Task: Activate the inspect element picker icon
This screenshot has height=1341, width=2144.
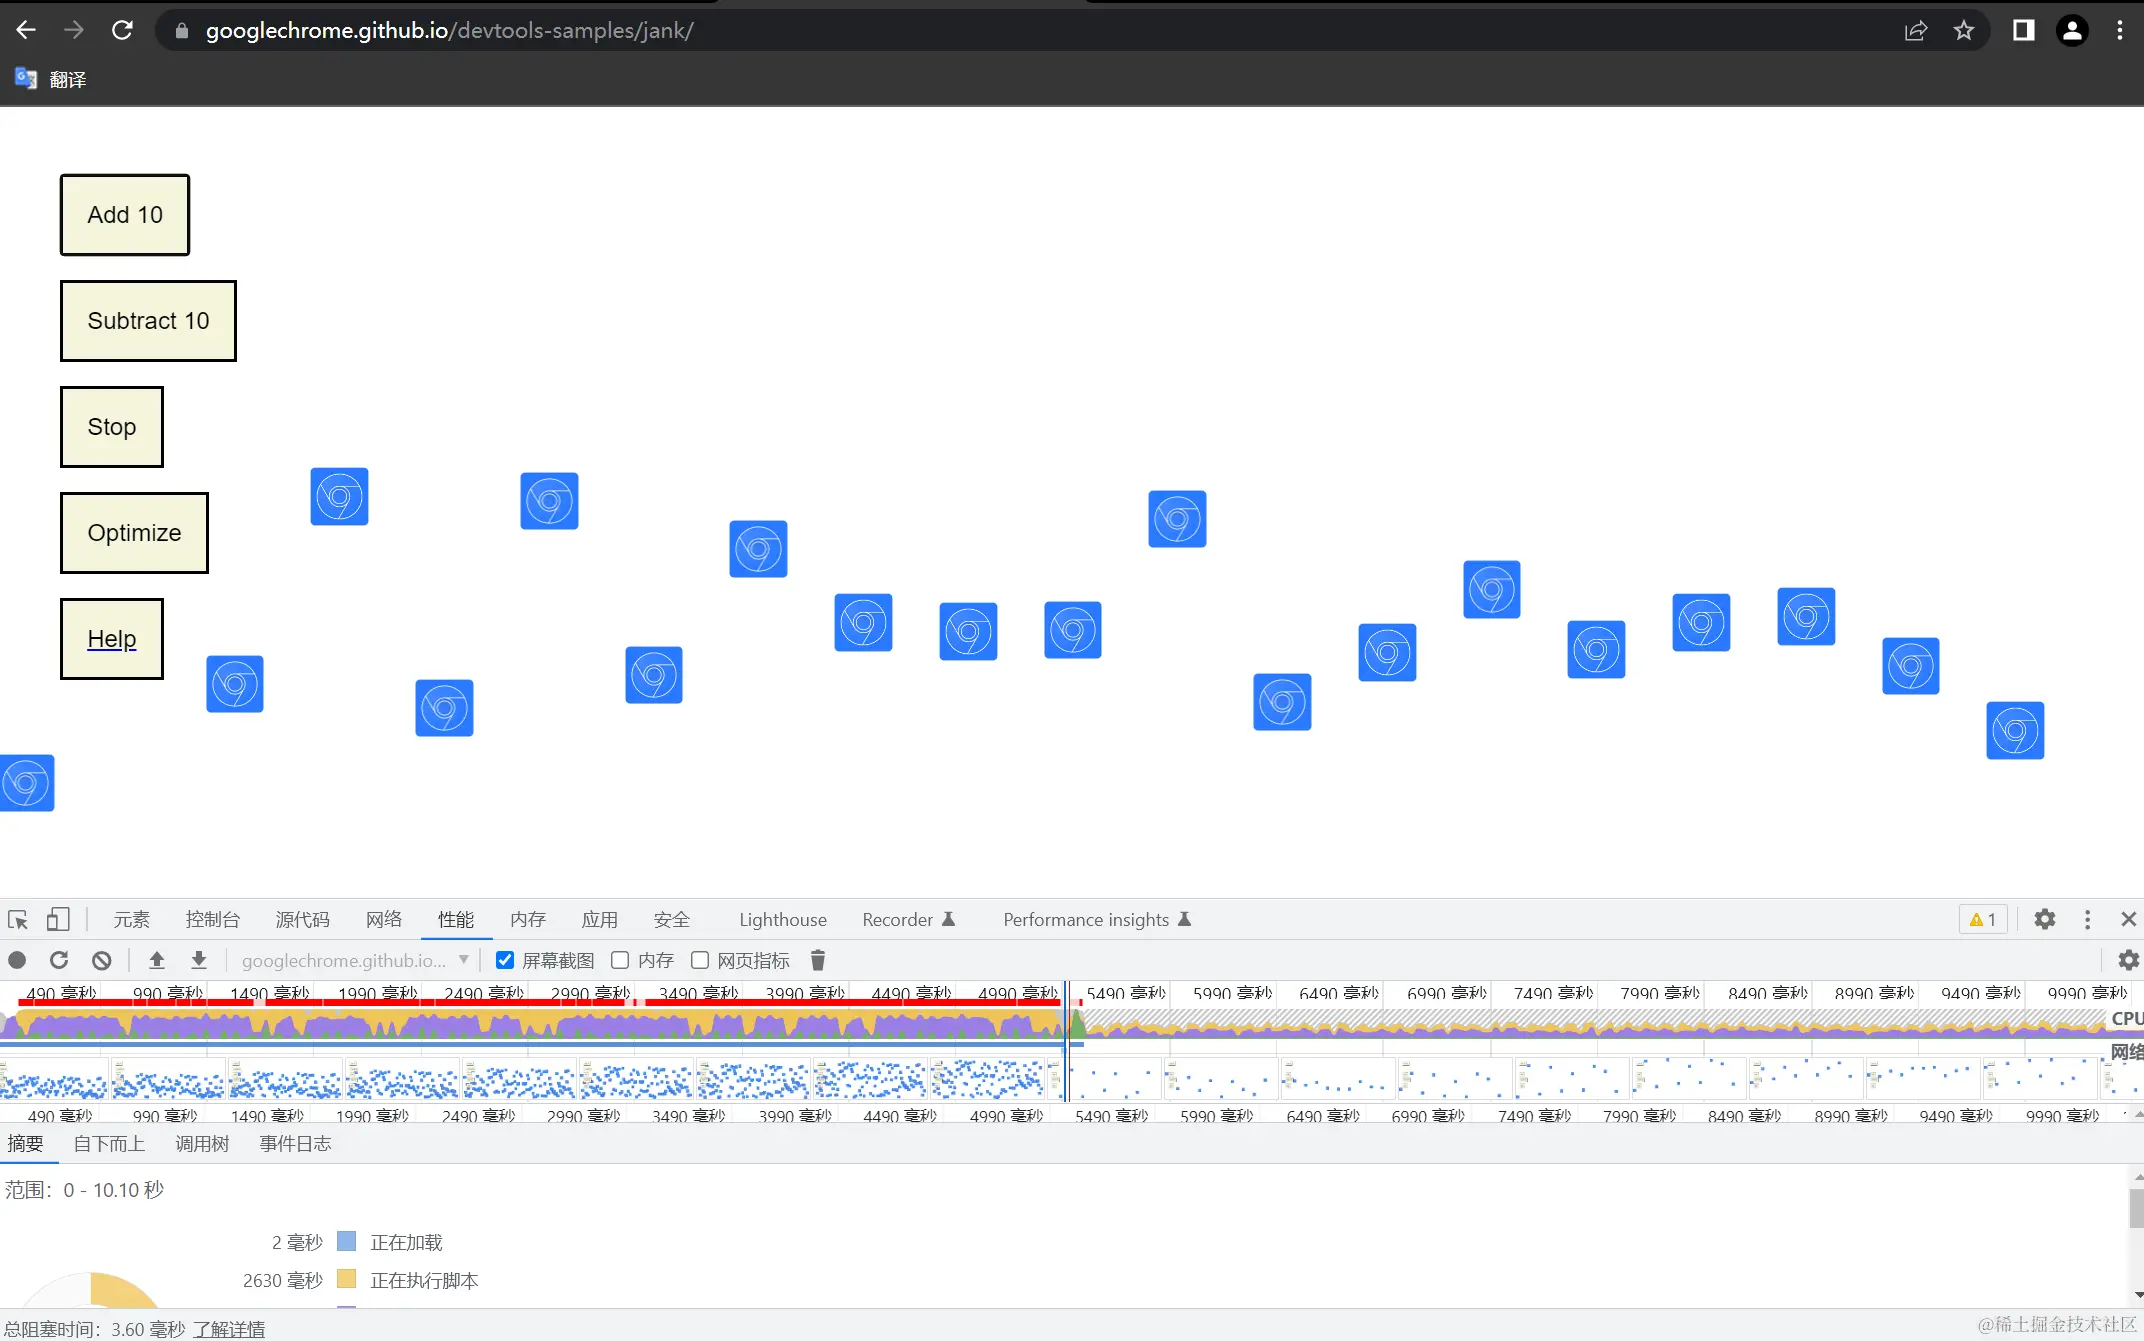Action: coord(18,920)
